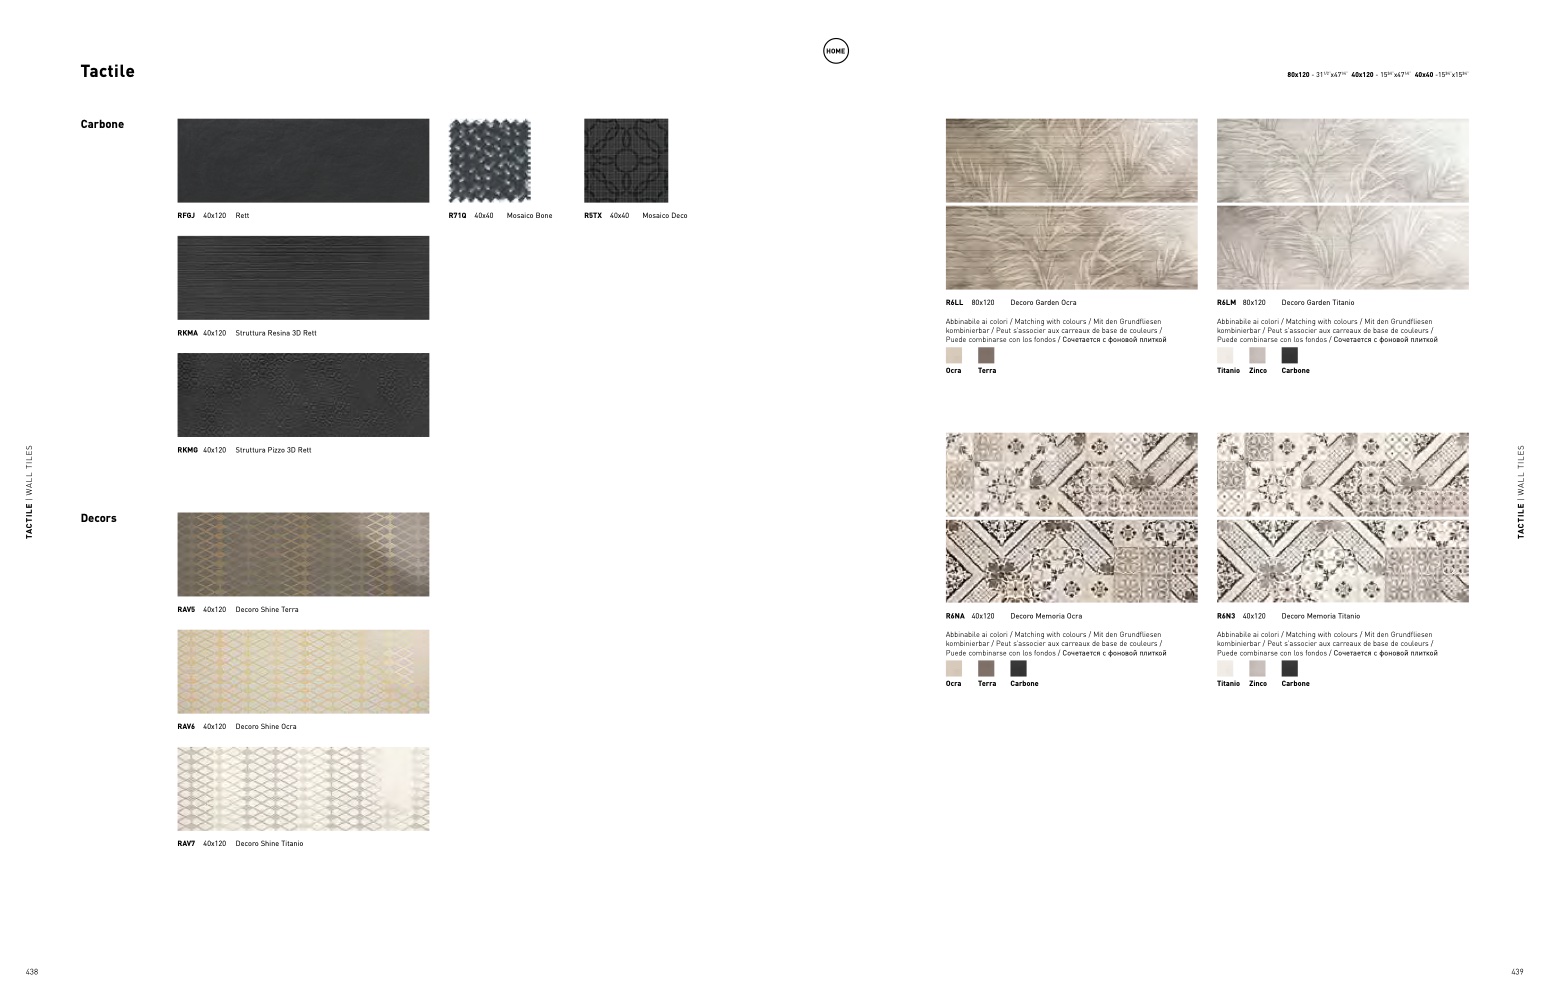The height and width of the screenshot is (1000, 1549).
Task: Select the RF0J Rett carbone tile image
Action: tap(303, 161)
